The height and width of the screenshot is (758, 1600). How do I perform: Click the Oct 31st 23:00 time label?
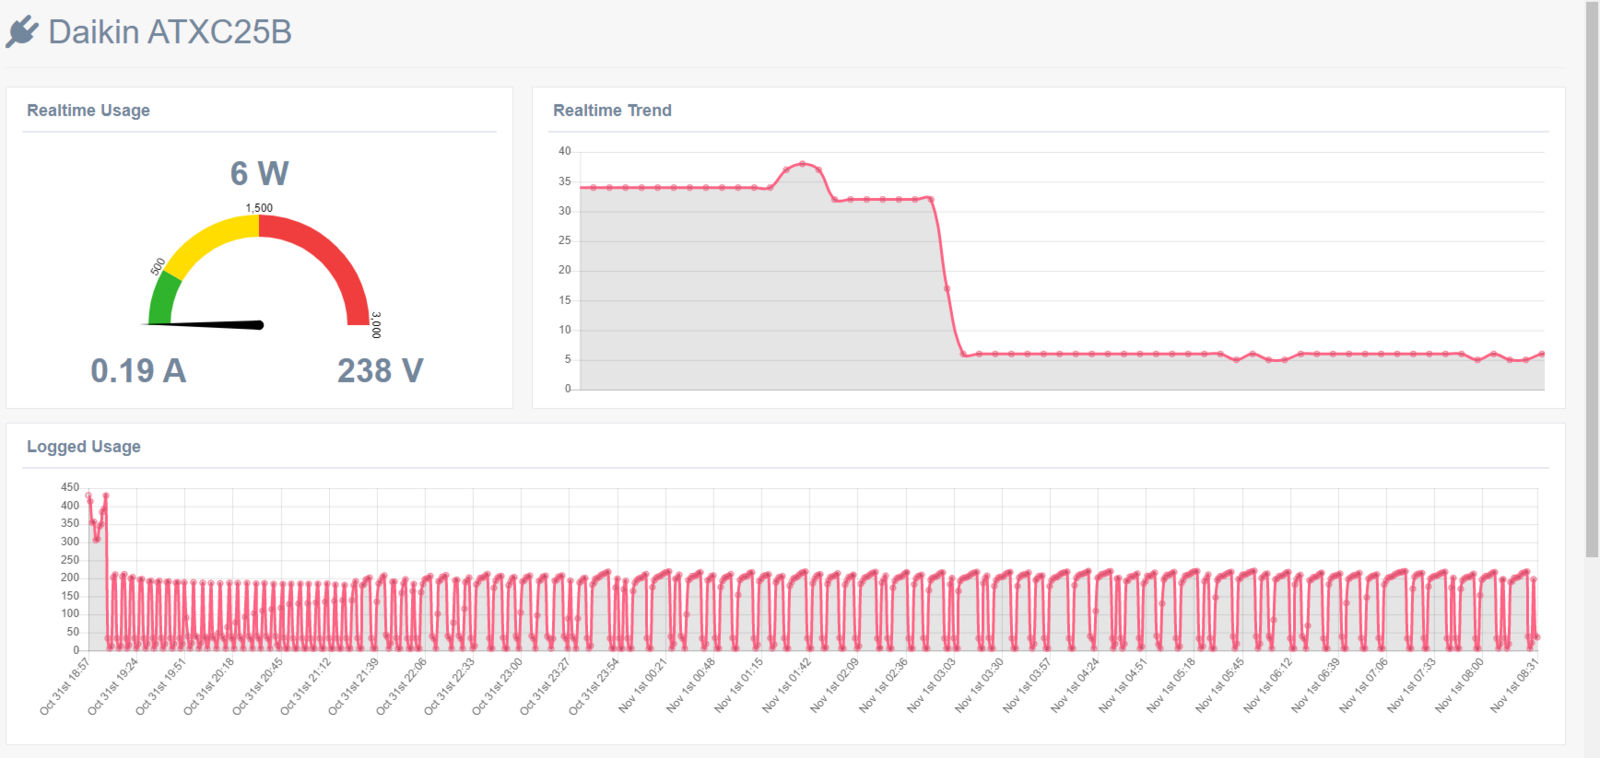coord(498,686)
